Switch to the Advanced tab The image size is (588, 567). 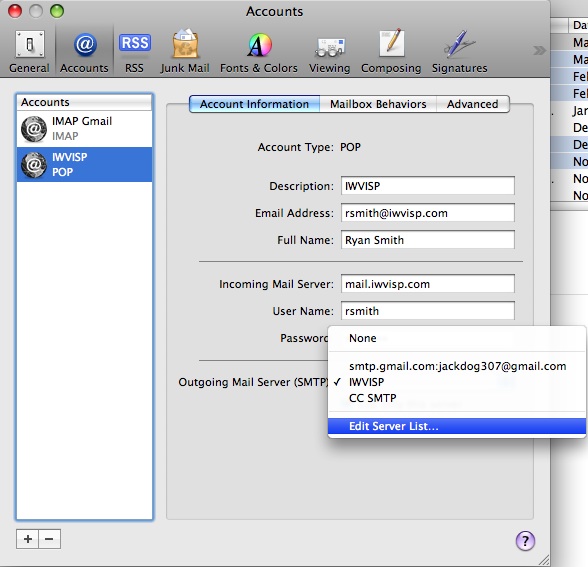(x=472, y=104)
